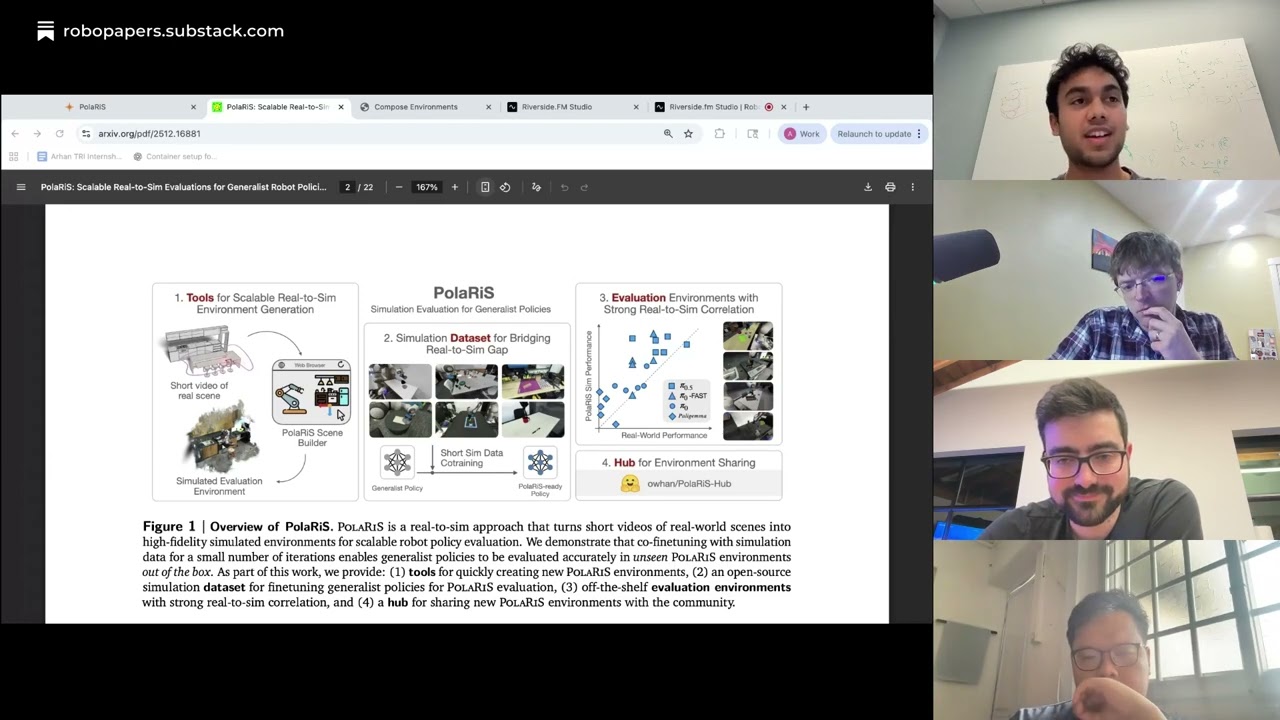Screen dimensions: 1280x720
Task: Reload the arxiv PDF page
Action: point(60,134)
